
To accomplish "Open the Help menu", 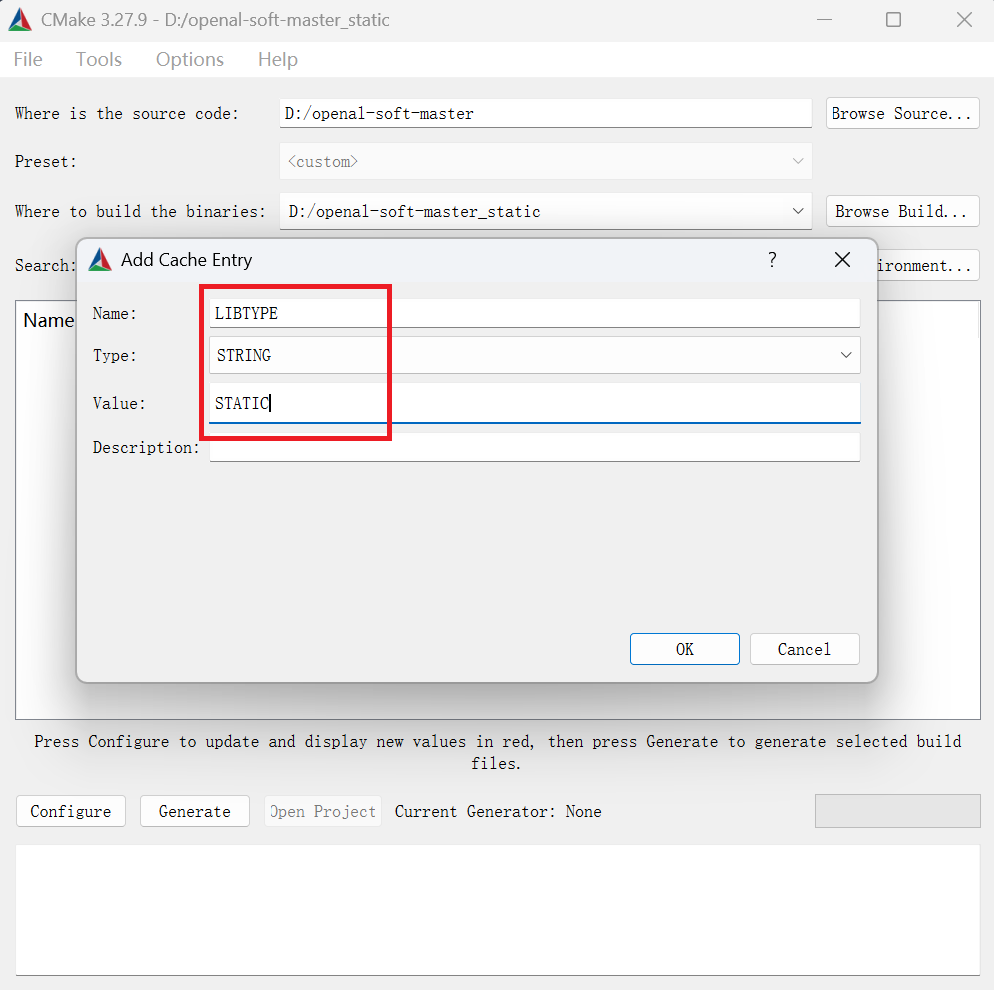I will pyautogui.click(x=278, y=60).
